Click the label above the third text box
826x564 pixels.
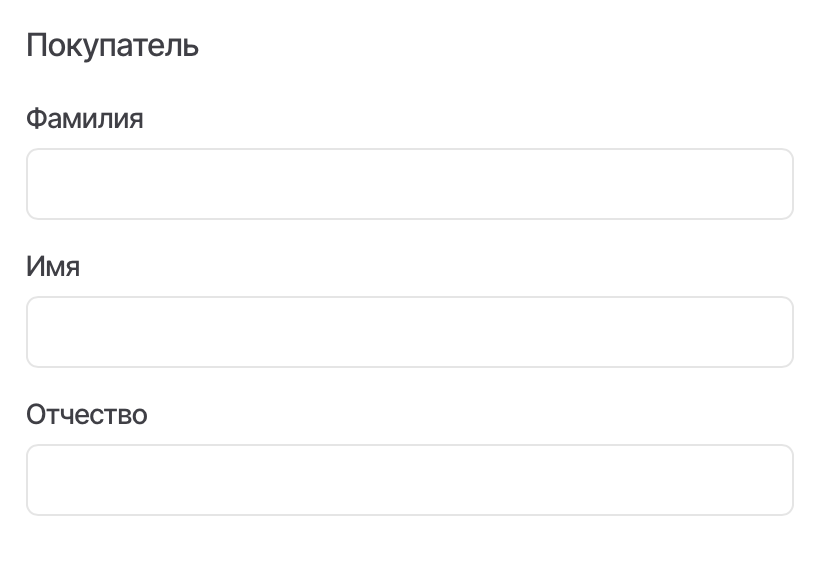(x=87, y=415)
